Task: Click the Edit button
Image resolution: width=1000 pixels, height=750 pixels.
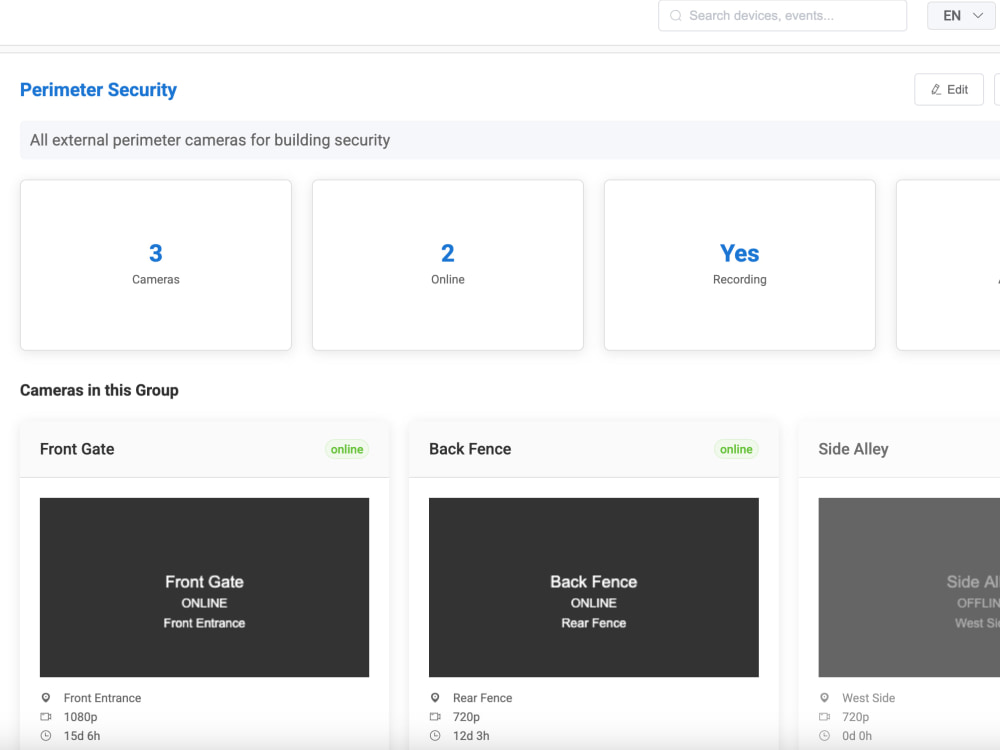Action: 948,89
